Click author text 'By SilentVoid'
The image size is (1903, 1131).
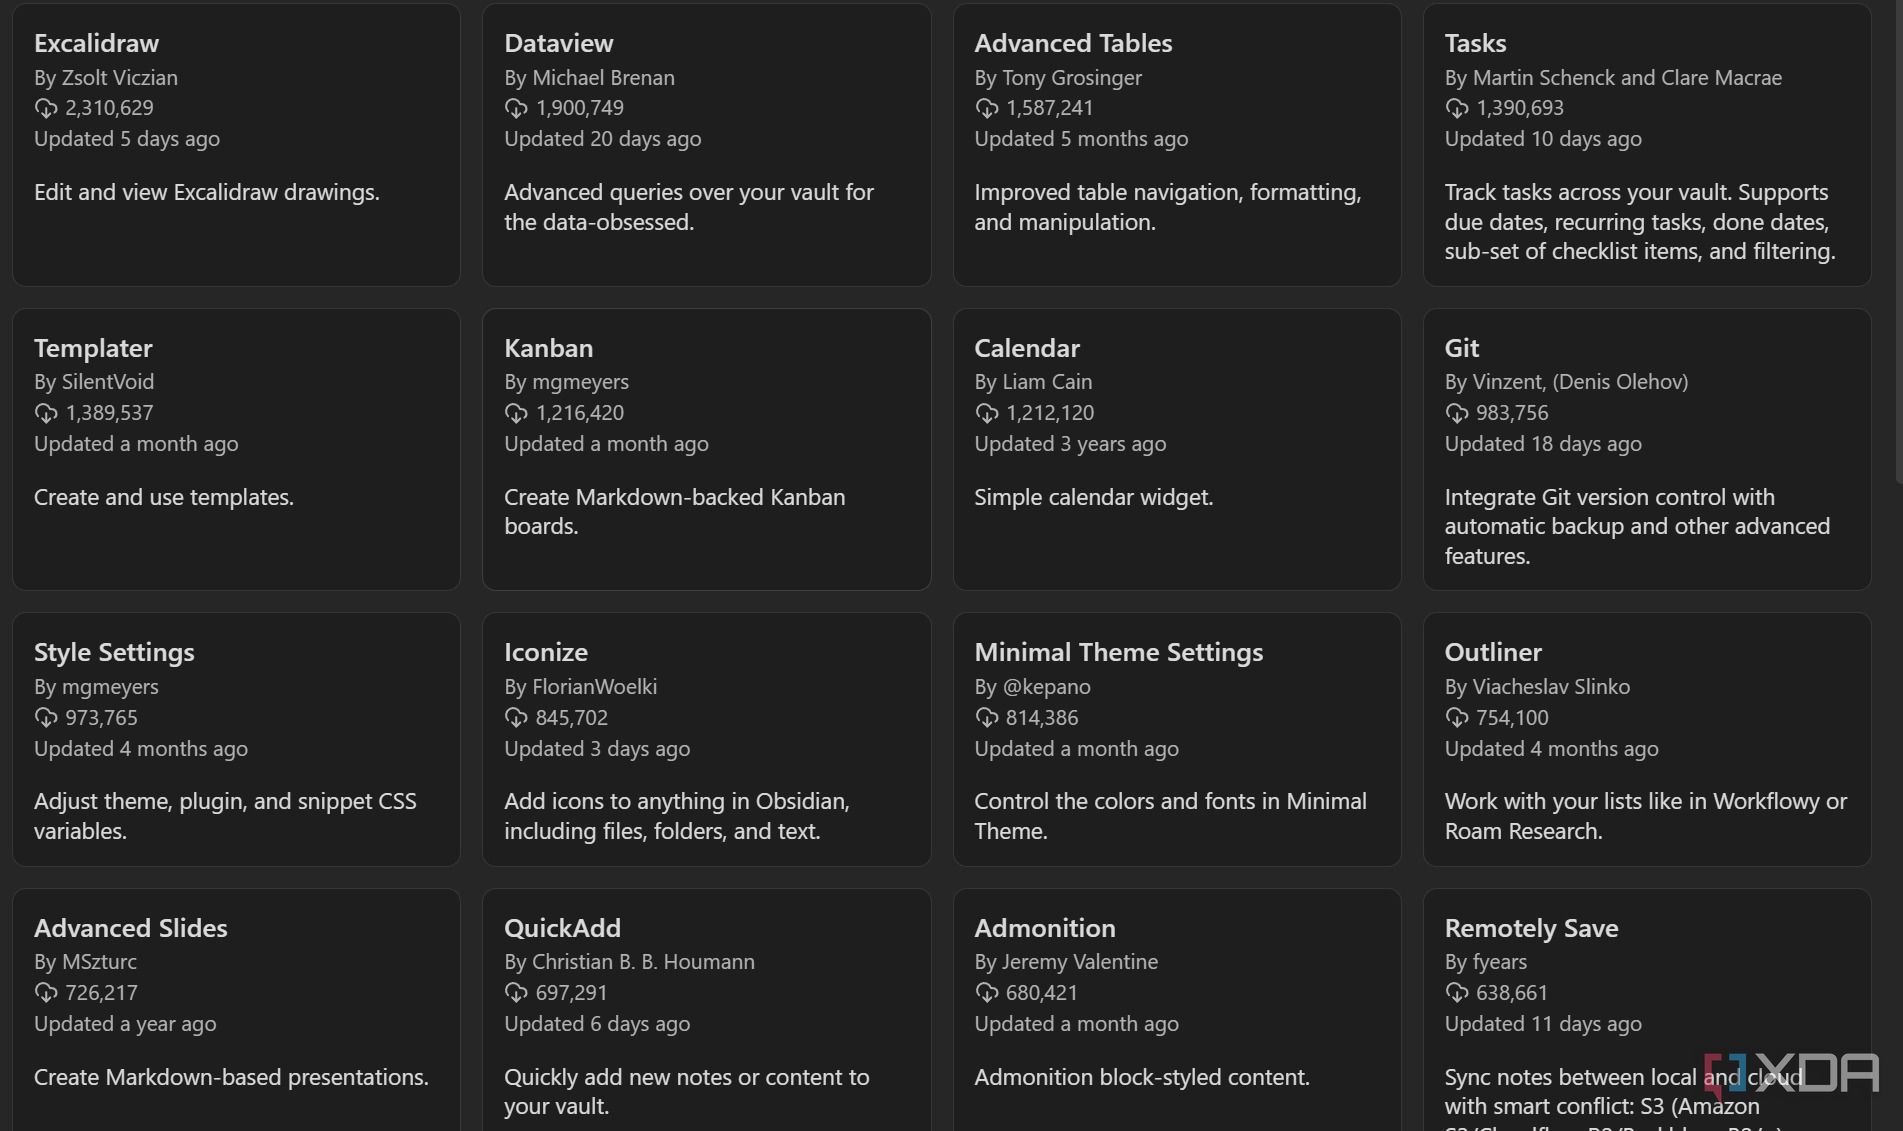tap(94, 382)
